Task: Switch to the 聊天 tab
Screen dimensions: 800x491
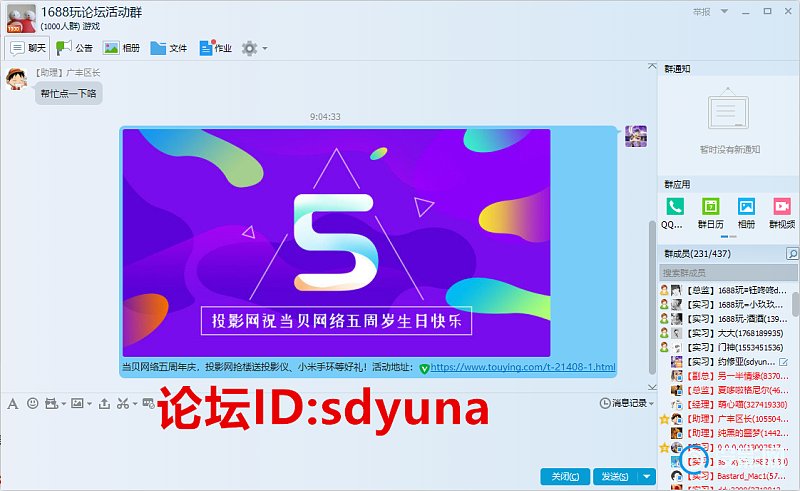Action: pyautogui.click(x=28, y=48)
